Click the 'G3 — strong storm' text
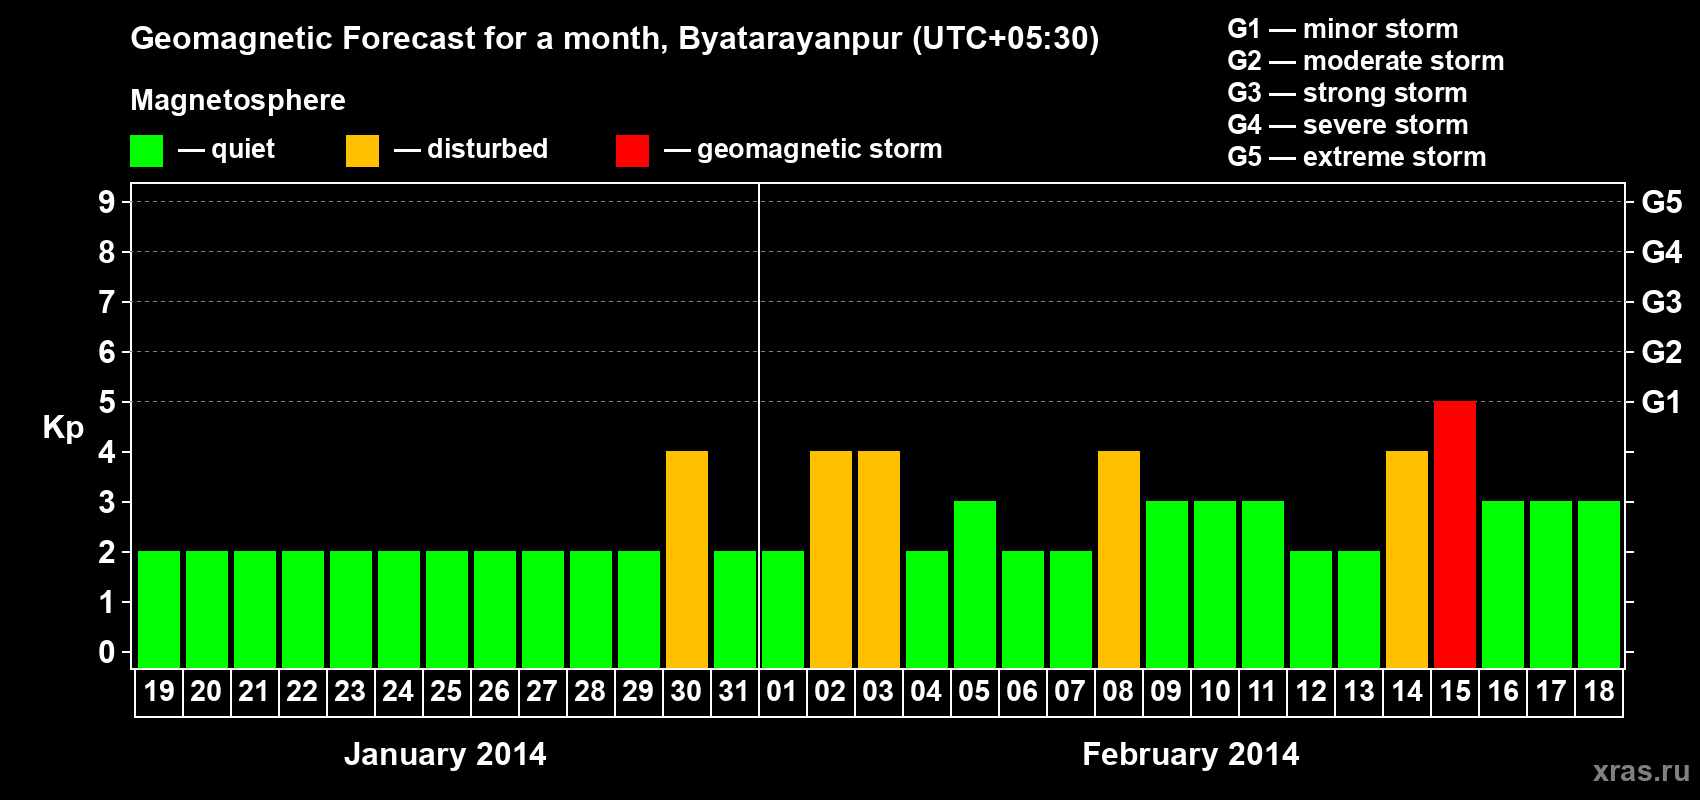Screen dimensions: 1700x800 pyautogui.click(x=1347, y=93)
